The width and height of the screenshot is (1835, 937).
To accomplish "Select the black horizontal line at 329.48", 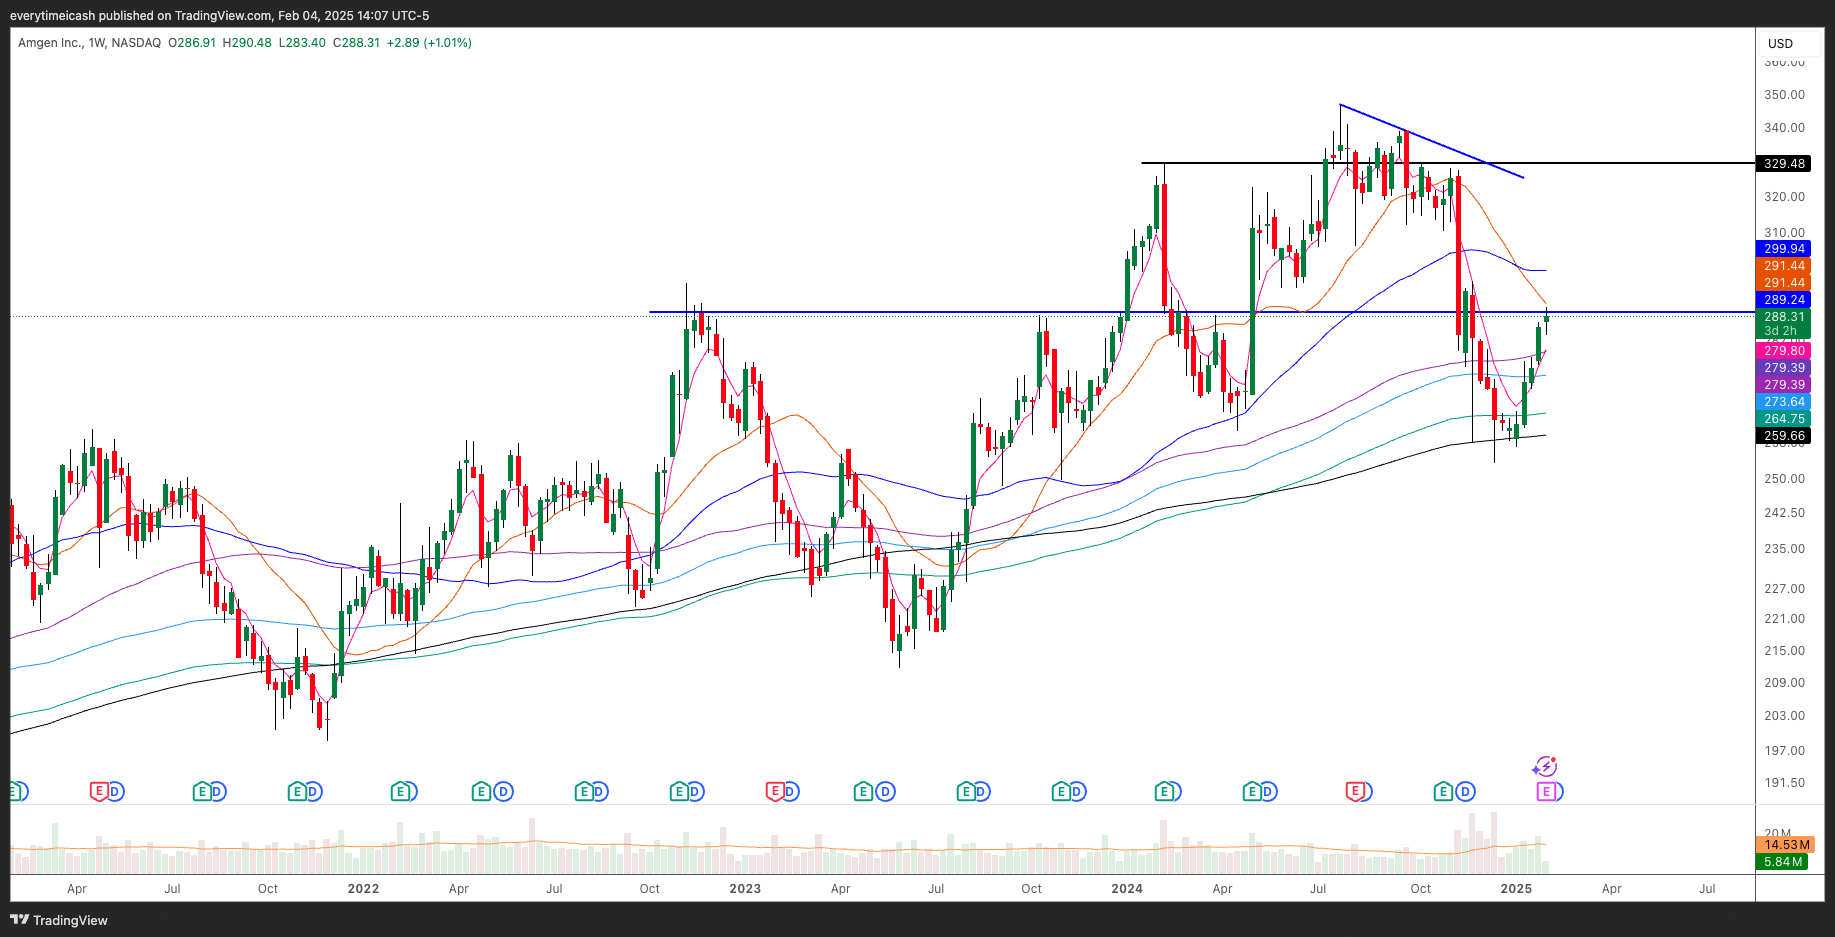I will click(1448, 163).
